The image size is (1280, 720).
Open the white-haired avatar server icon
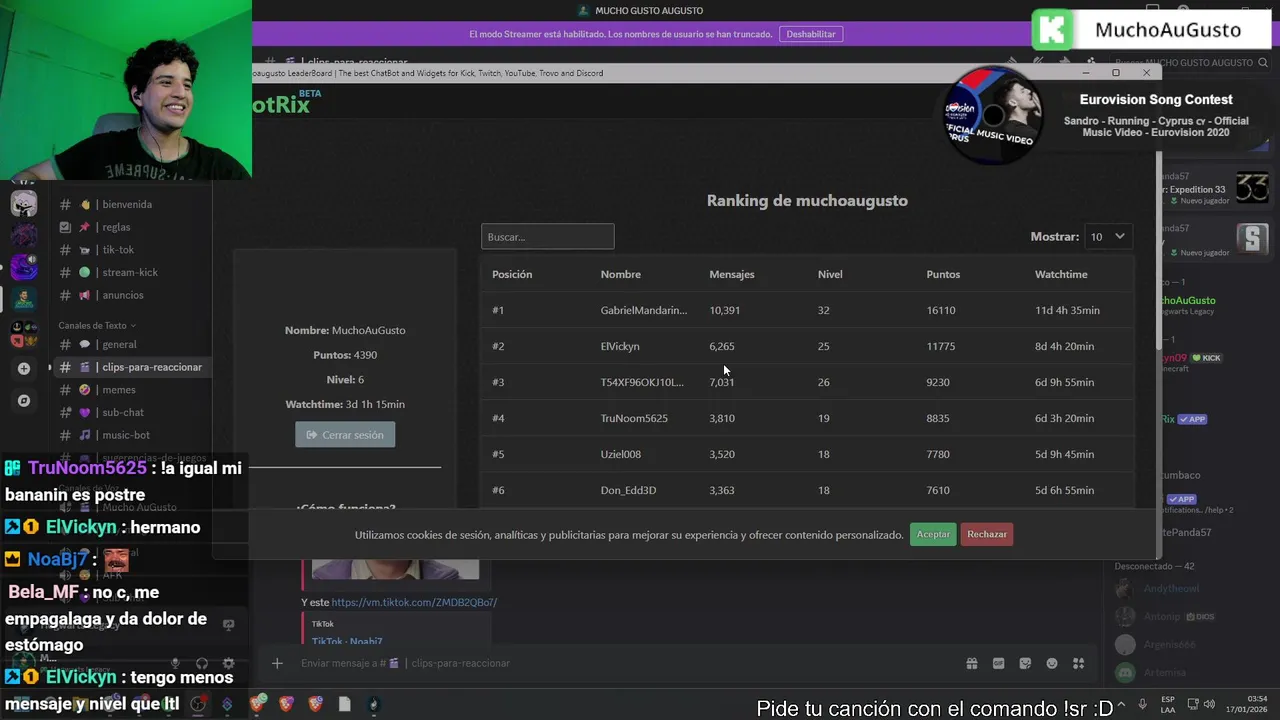click(x=24, y=204)
